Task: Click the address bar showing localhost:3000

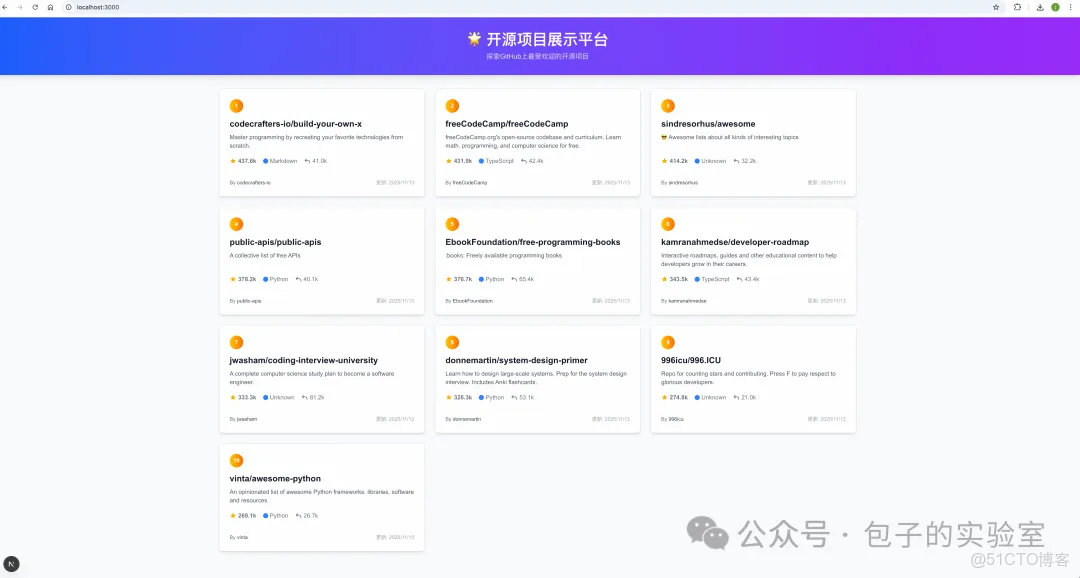Action: [93, 7]
